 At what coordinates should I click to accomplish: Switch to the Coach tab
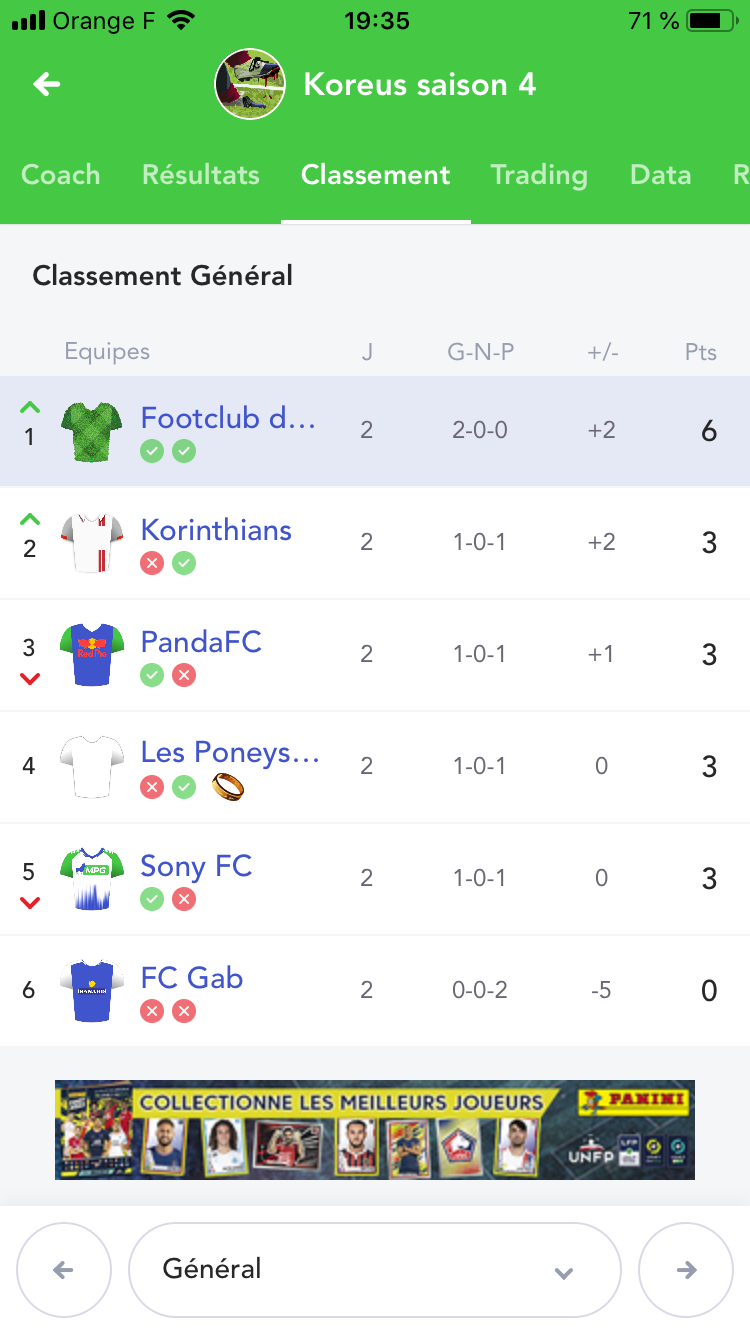(x=61, y=175)
